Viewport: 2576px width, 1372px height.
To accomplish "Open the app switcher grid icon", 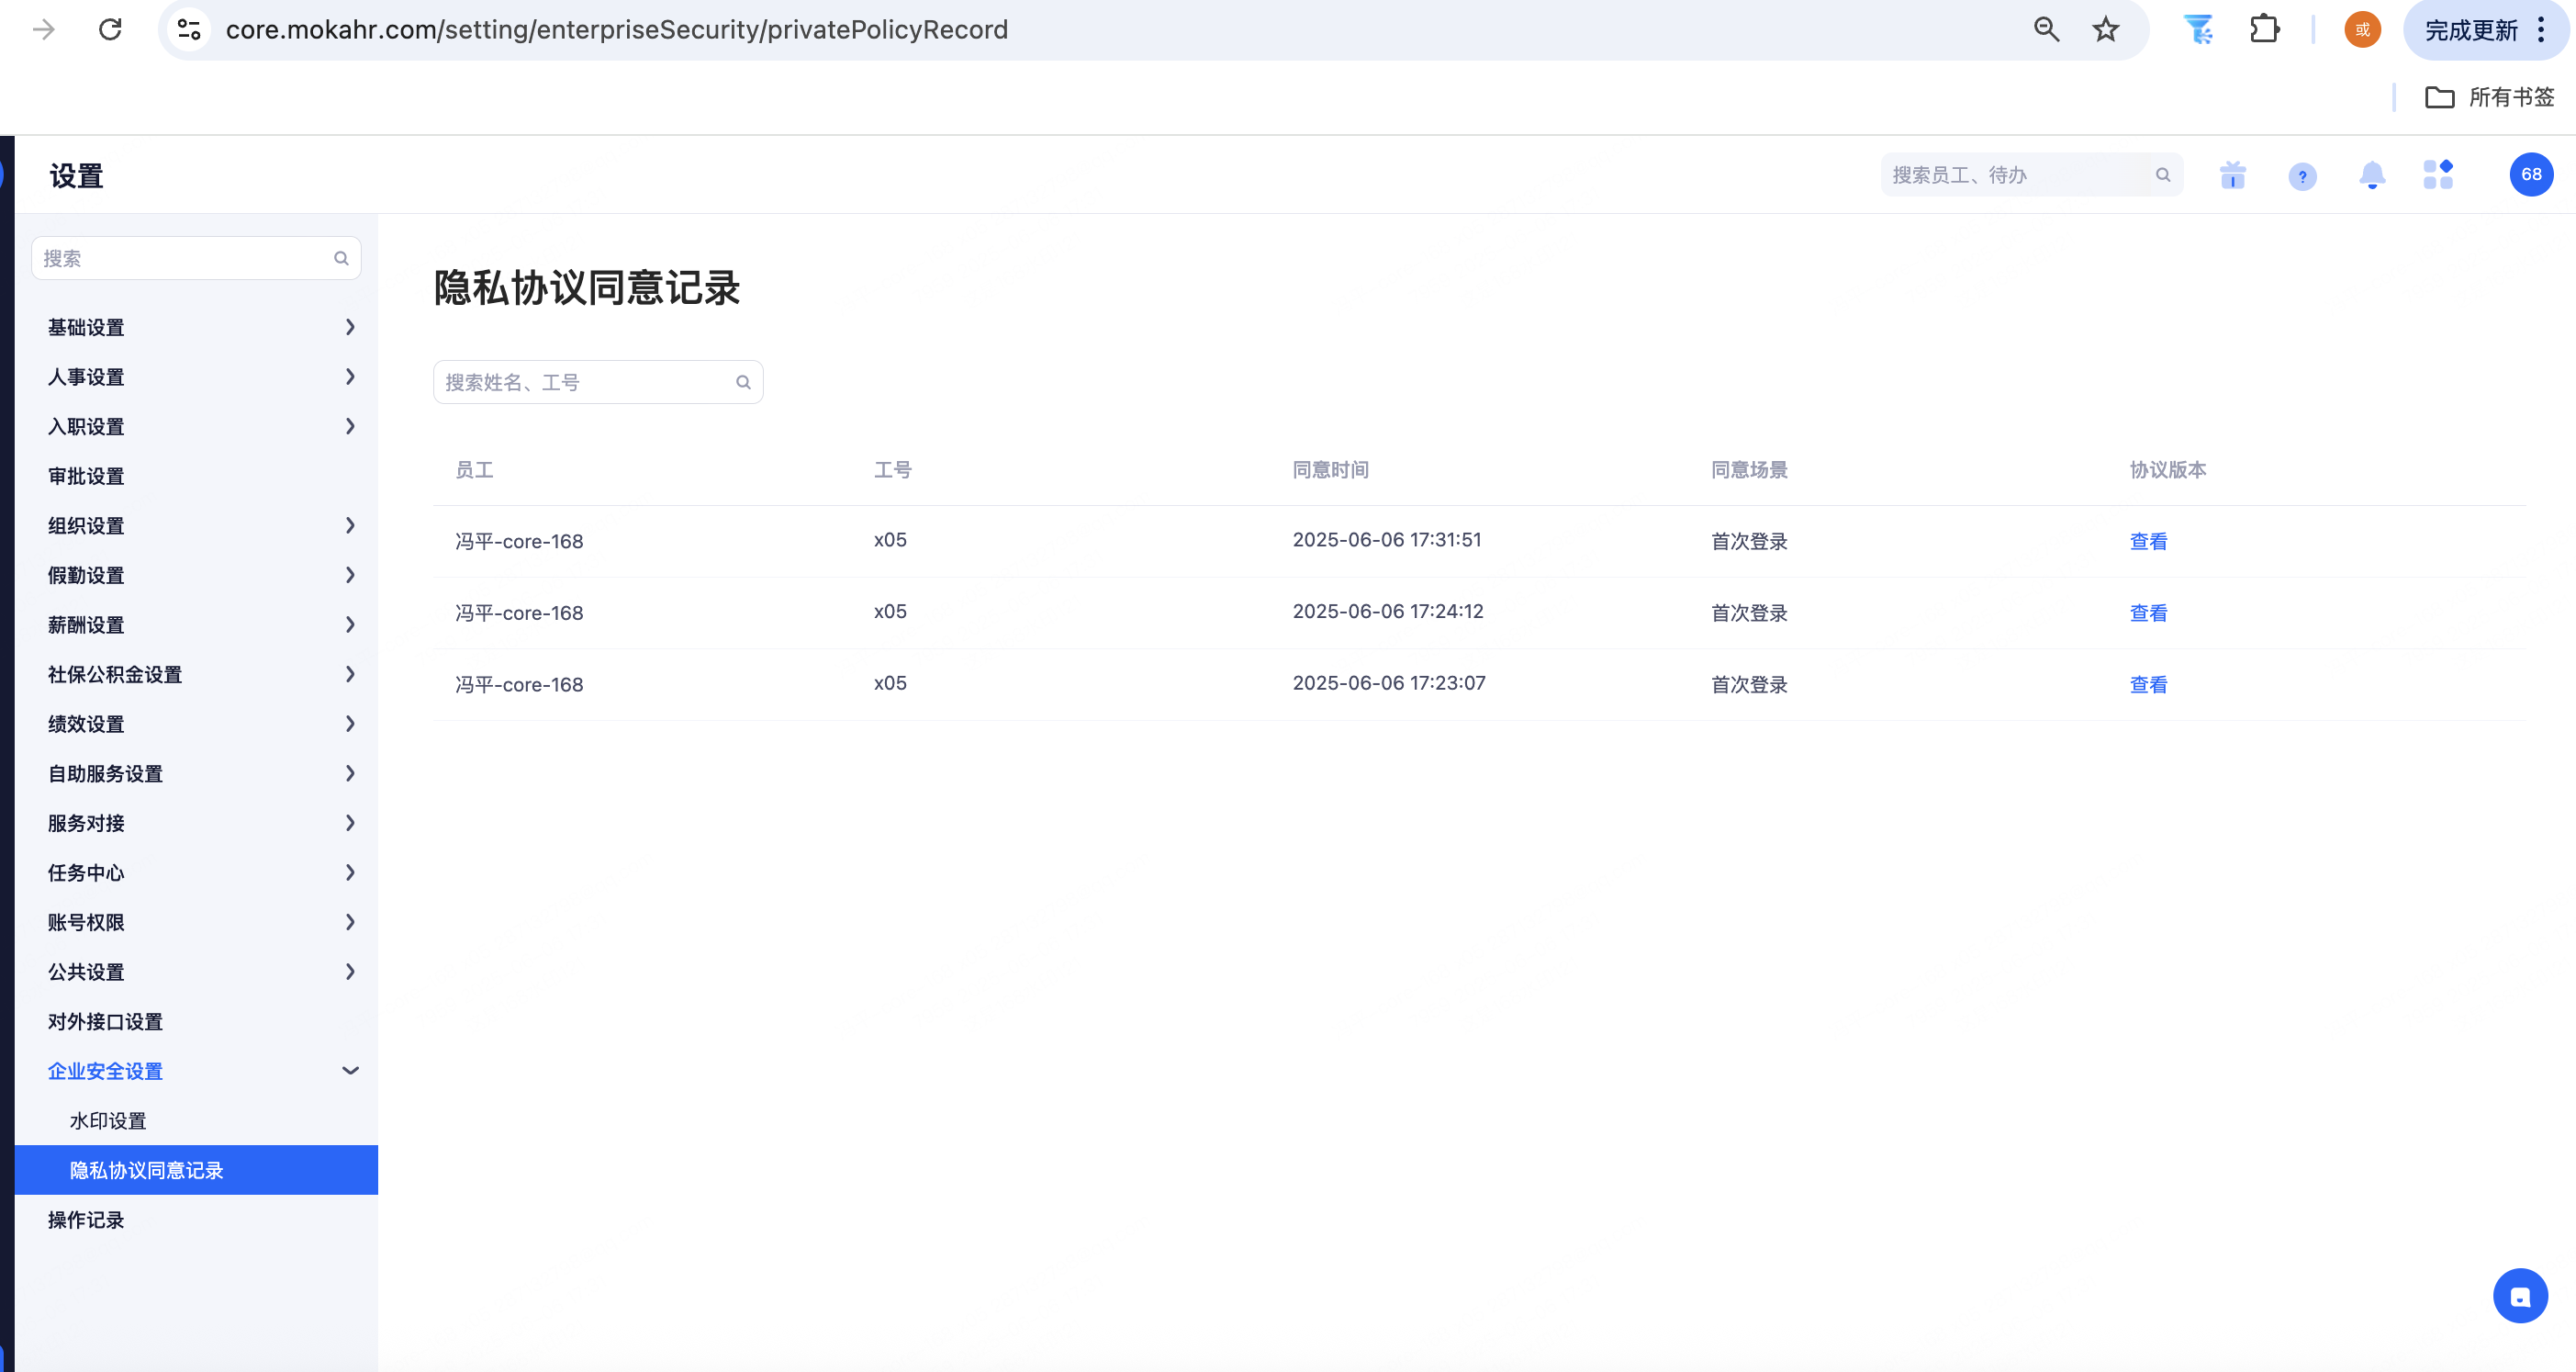I will pos(2438,174).
